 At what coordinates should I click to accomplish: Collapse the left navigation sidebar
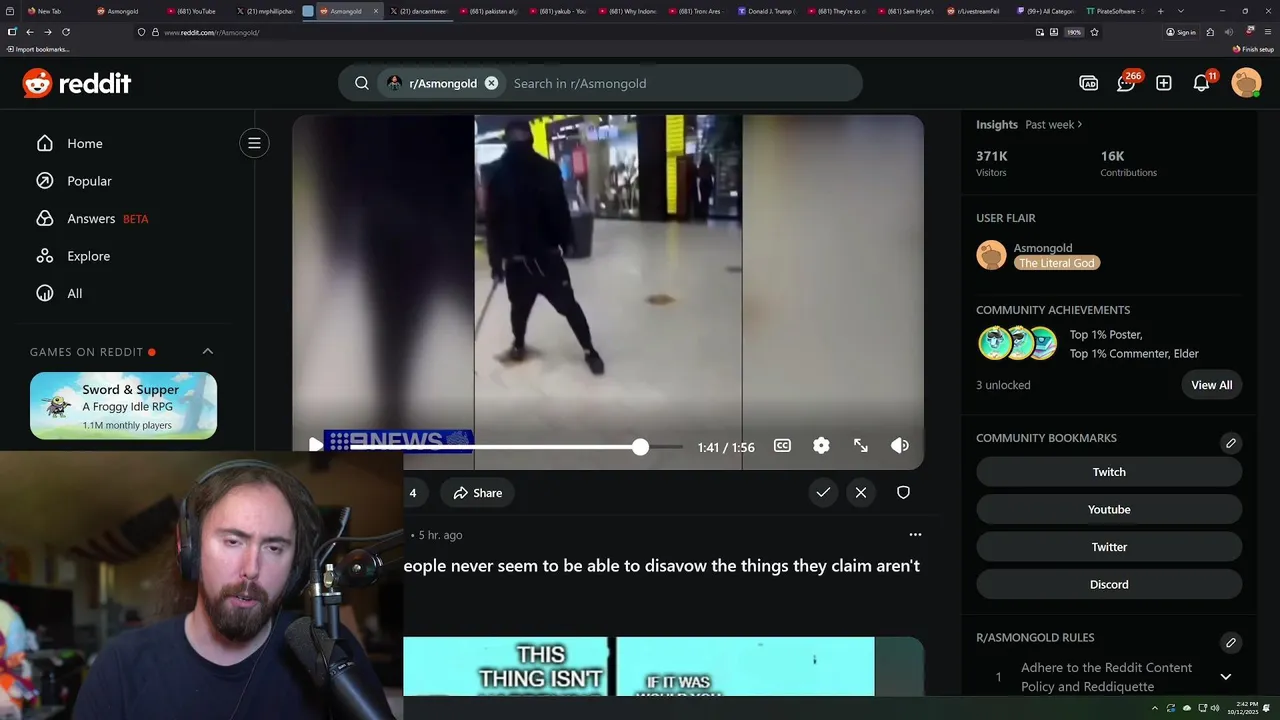coord(254,143)
